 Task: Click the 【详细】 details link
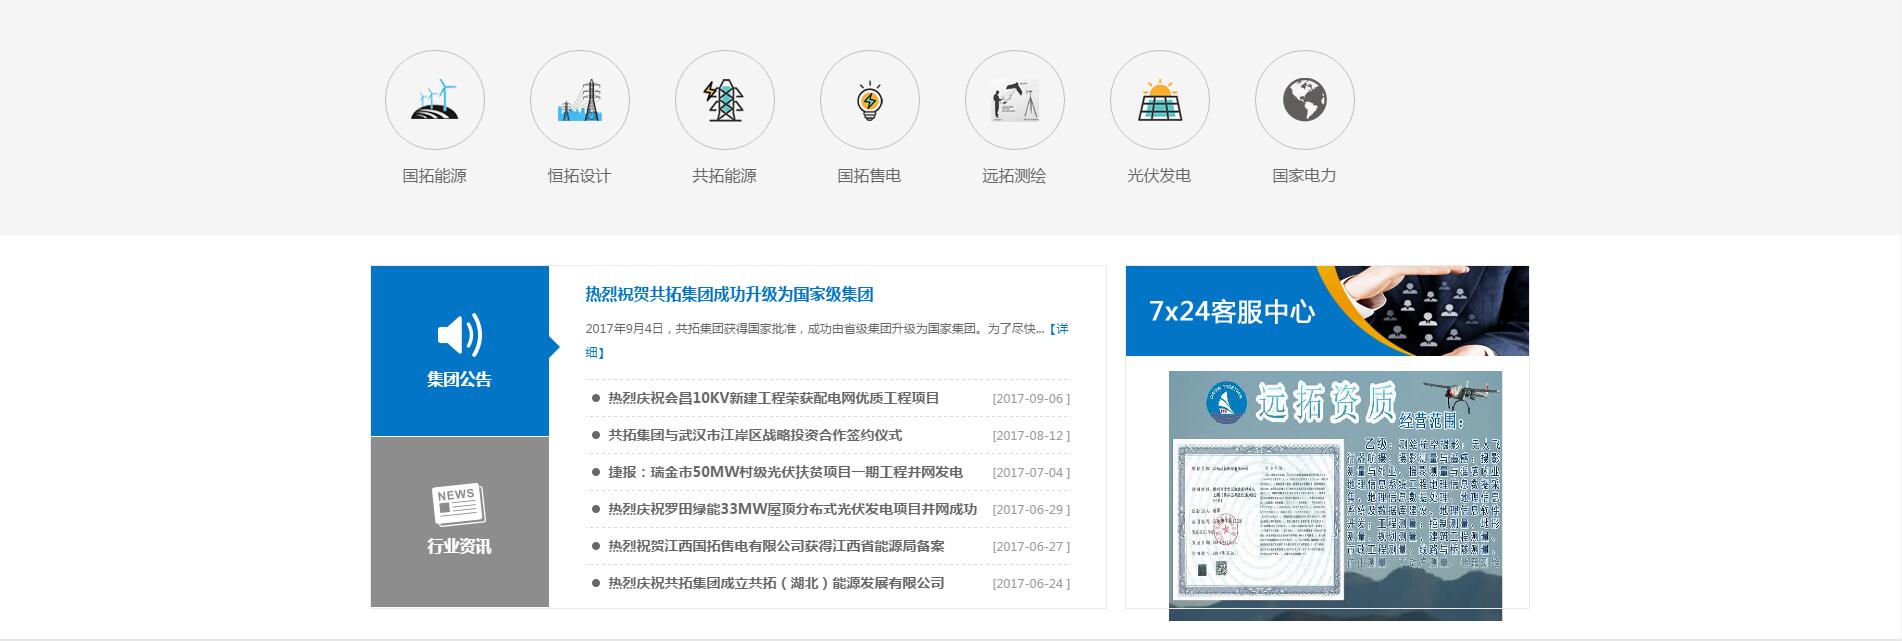click(1058, 329)
